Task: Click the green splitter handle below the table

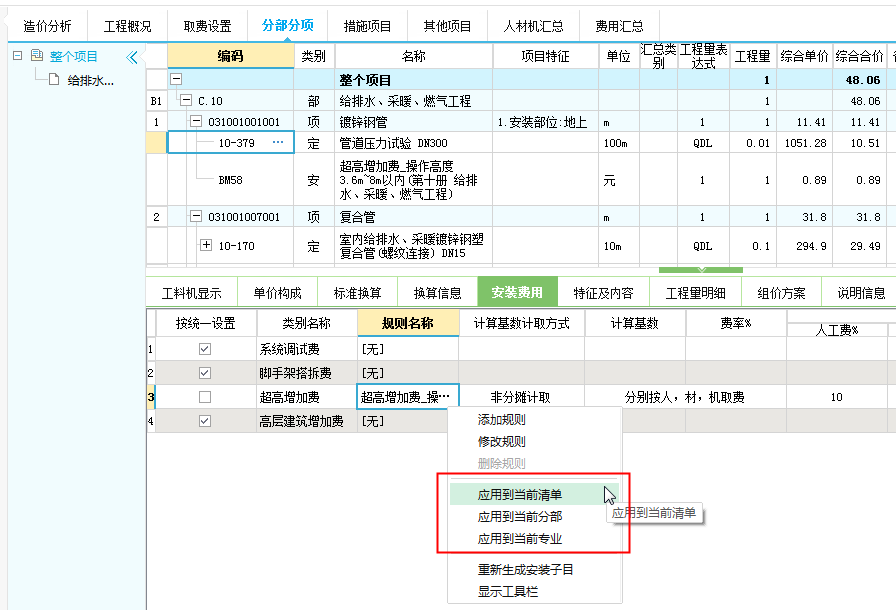Action: (x=701, y=269)
